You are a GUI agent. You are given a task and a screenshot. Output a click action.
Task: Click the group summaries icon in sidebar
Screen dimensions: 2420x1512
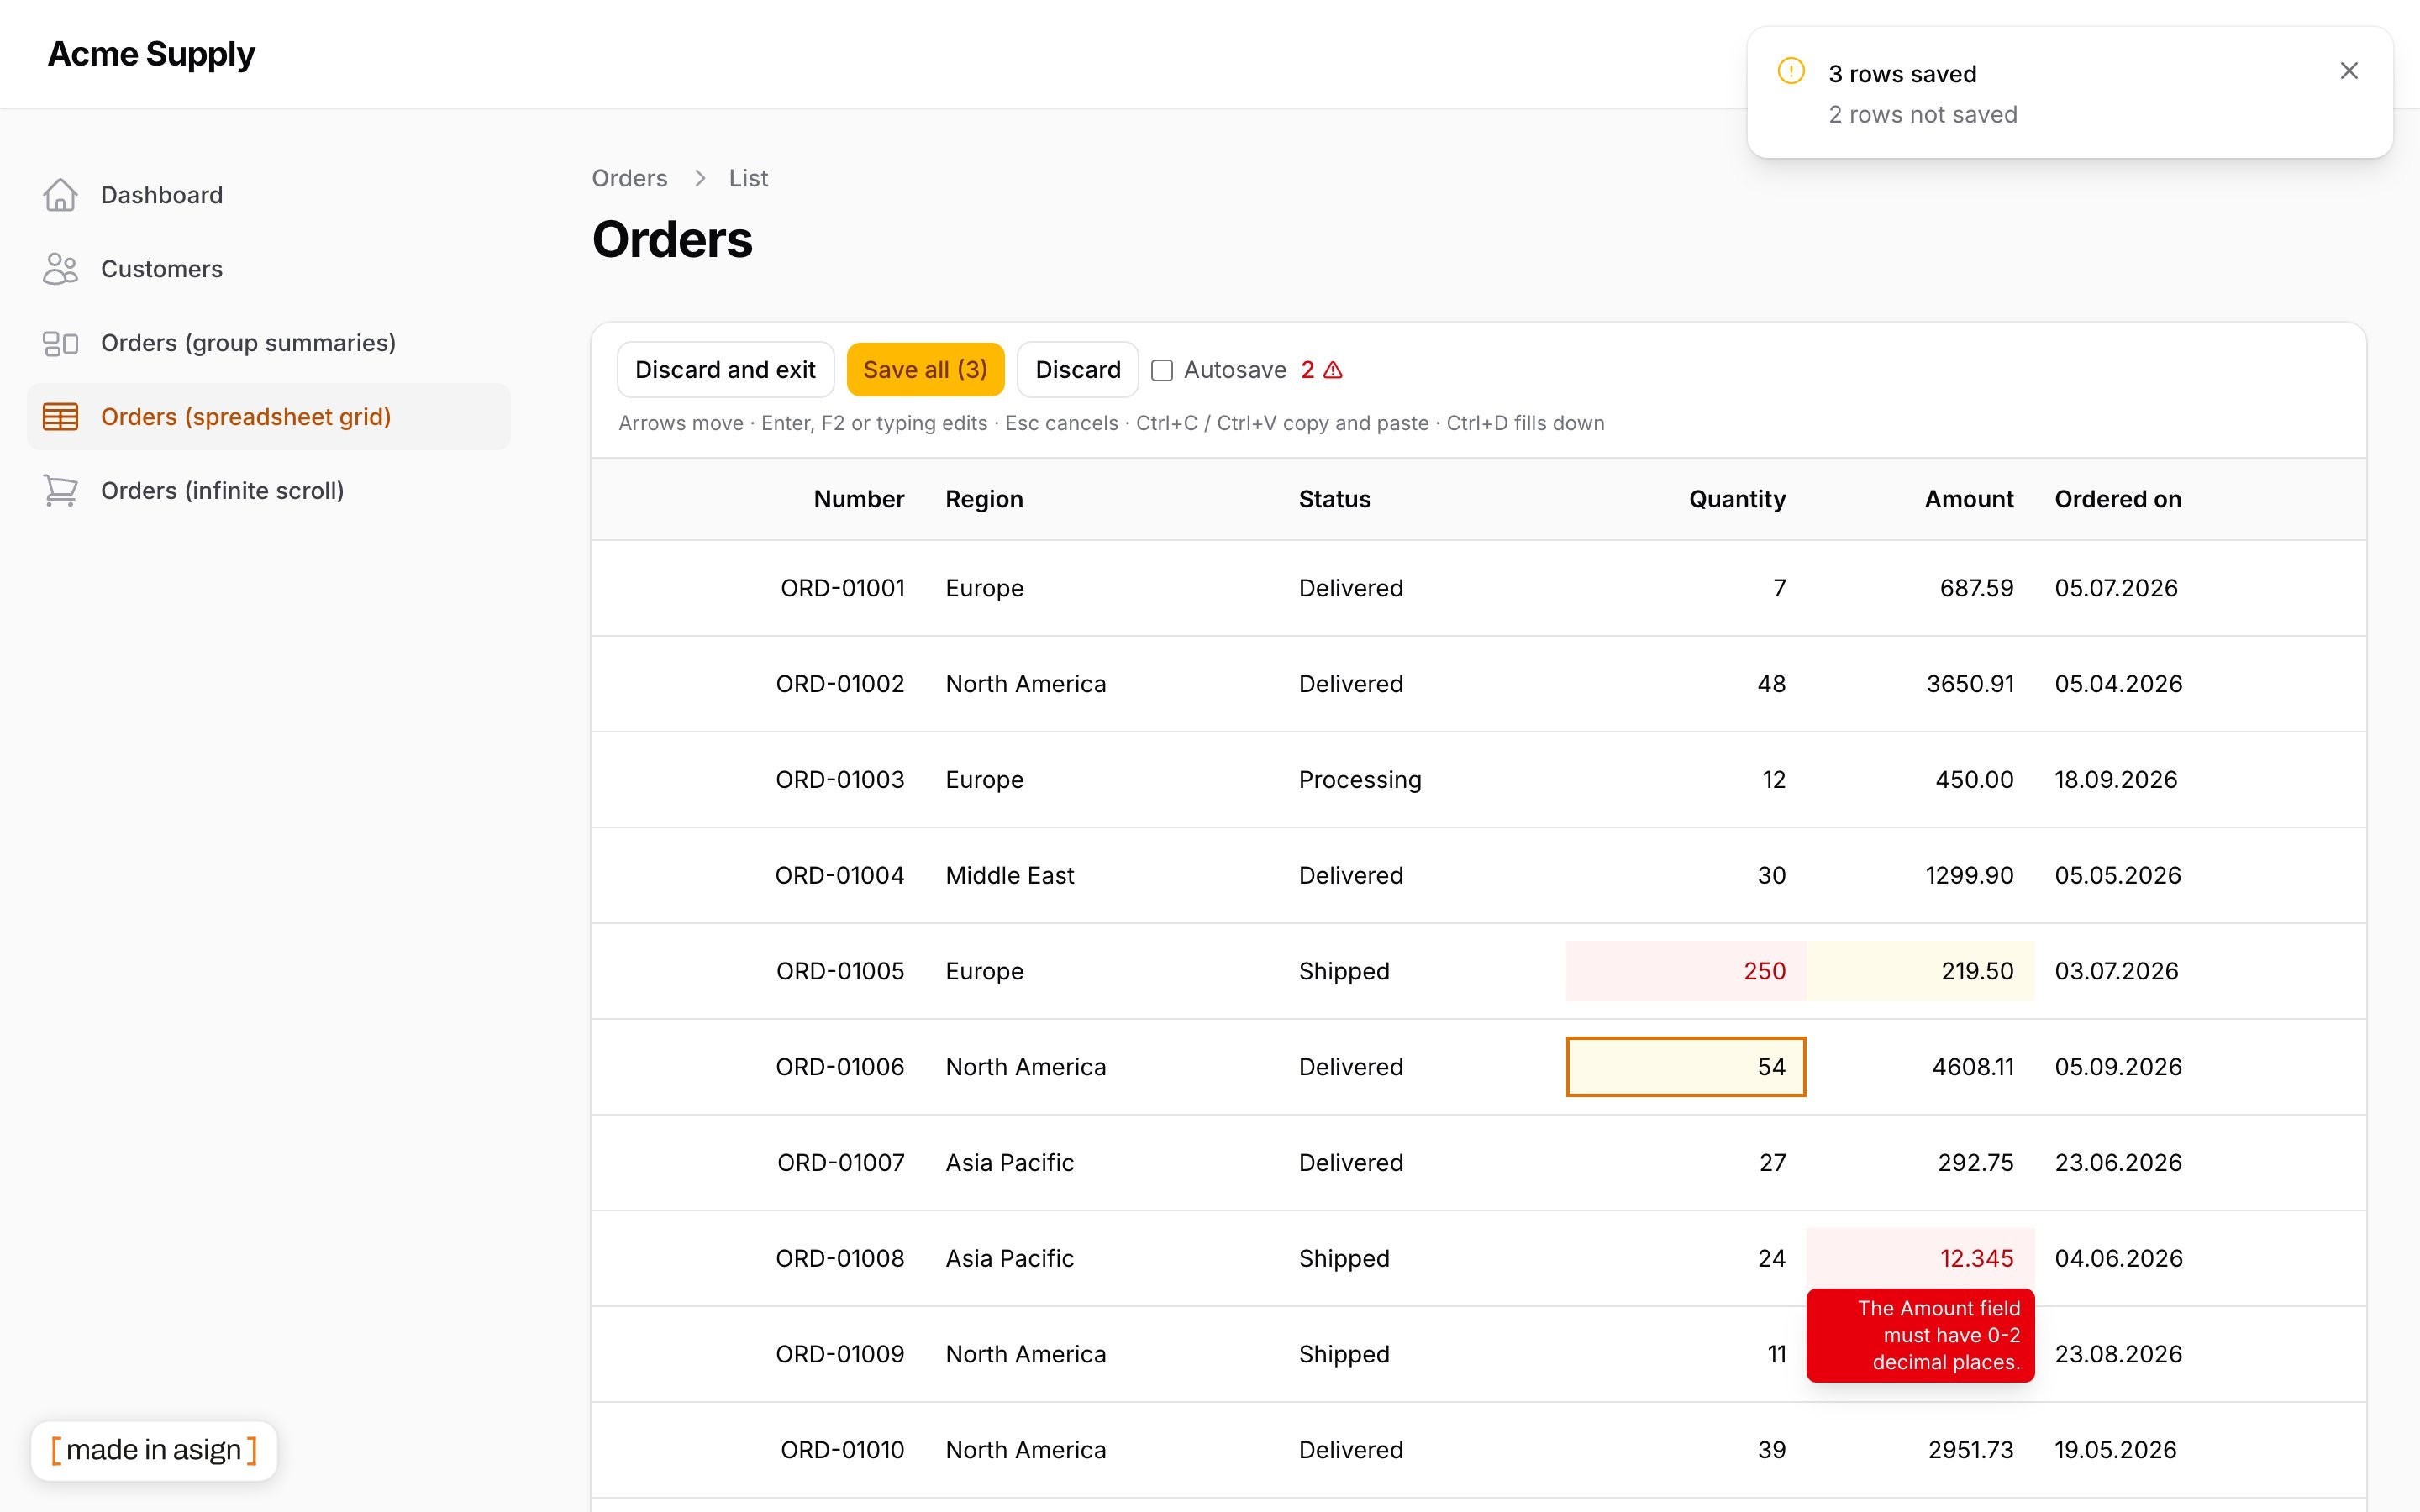[60, 343]
